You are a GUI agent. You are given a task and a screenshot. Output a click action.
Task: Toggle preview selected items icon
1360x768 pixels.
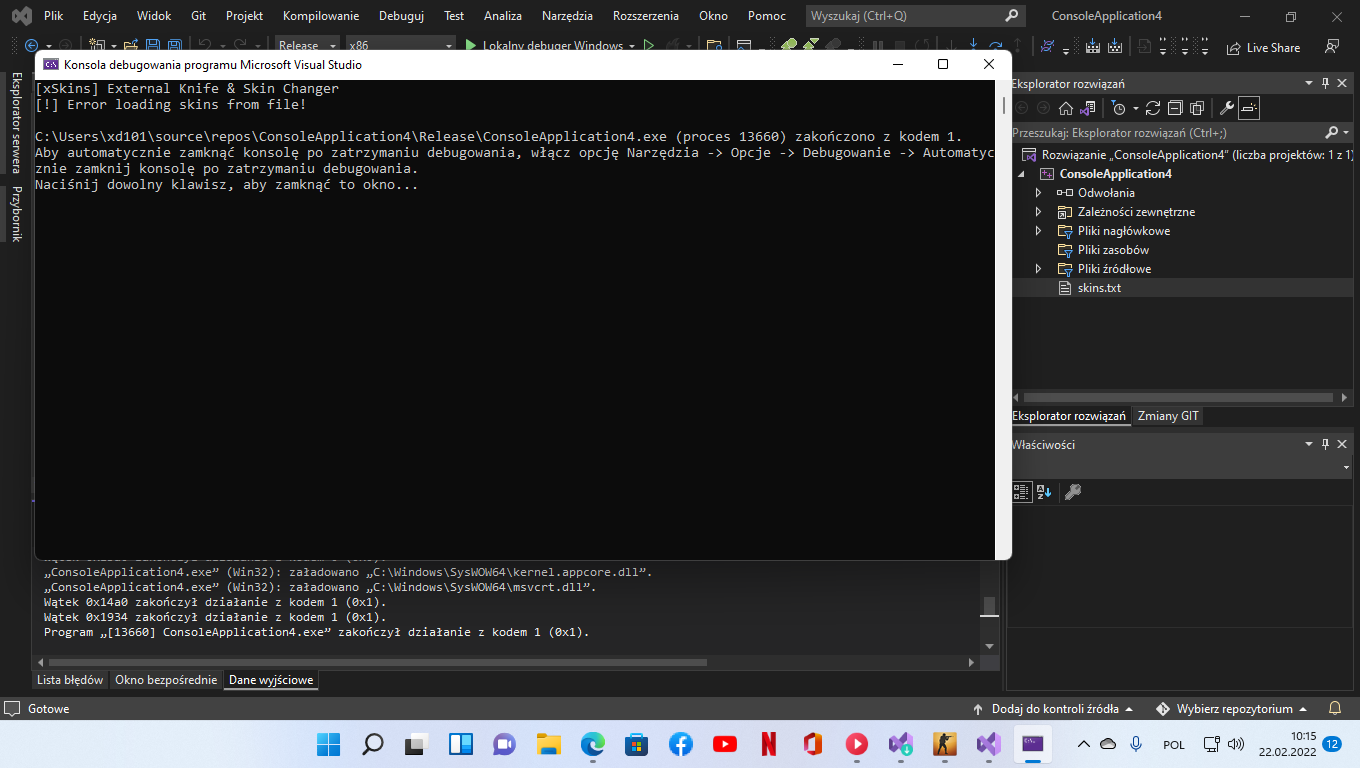click(1249, 108)
